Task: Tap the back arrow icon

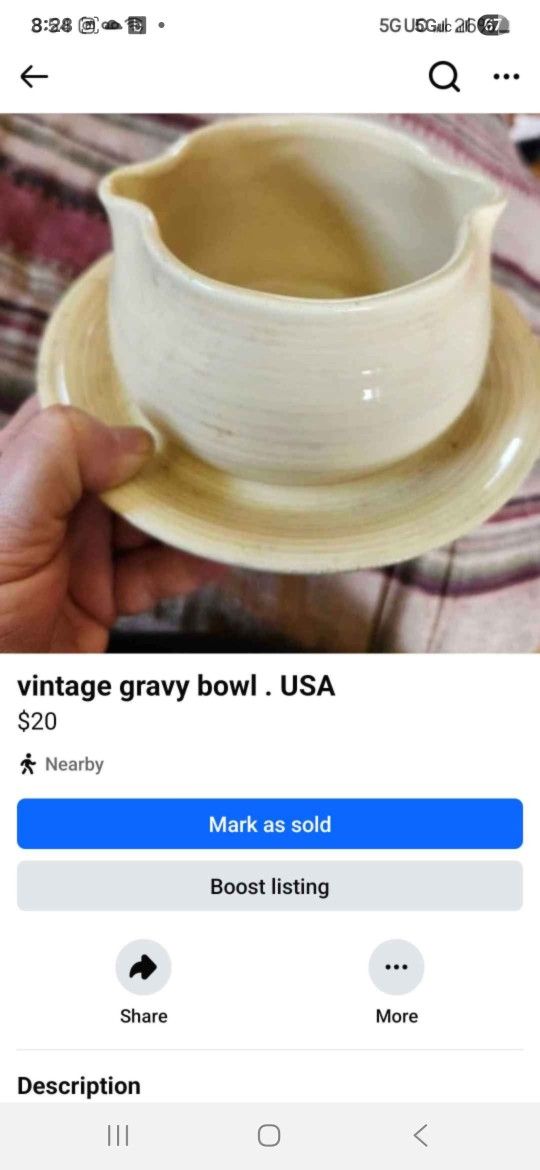Action: click(34, 76)
